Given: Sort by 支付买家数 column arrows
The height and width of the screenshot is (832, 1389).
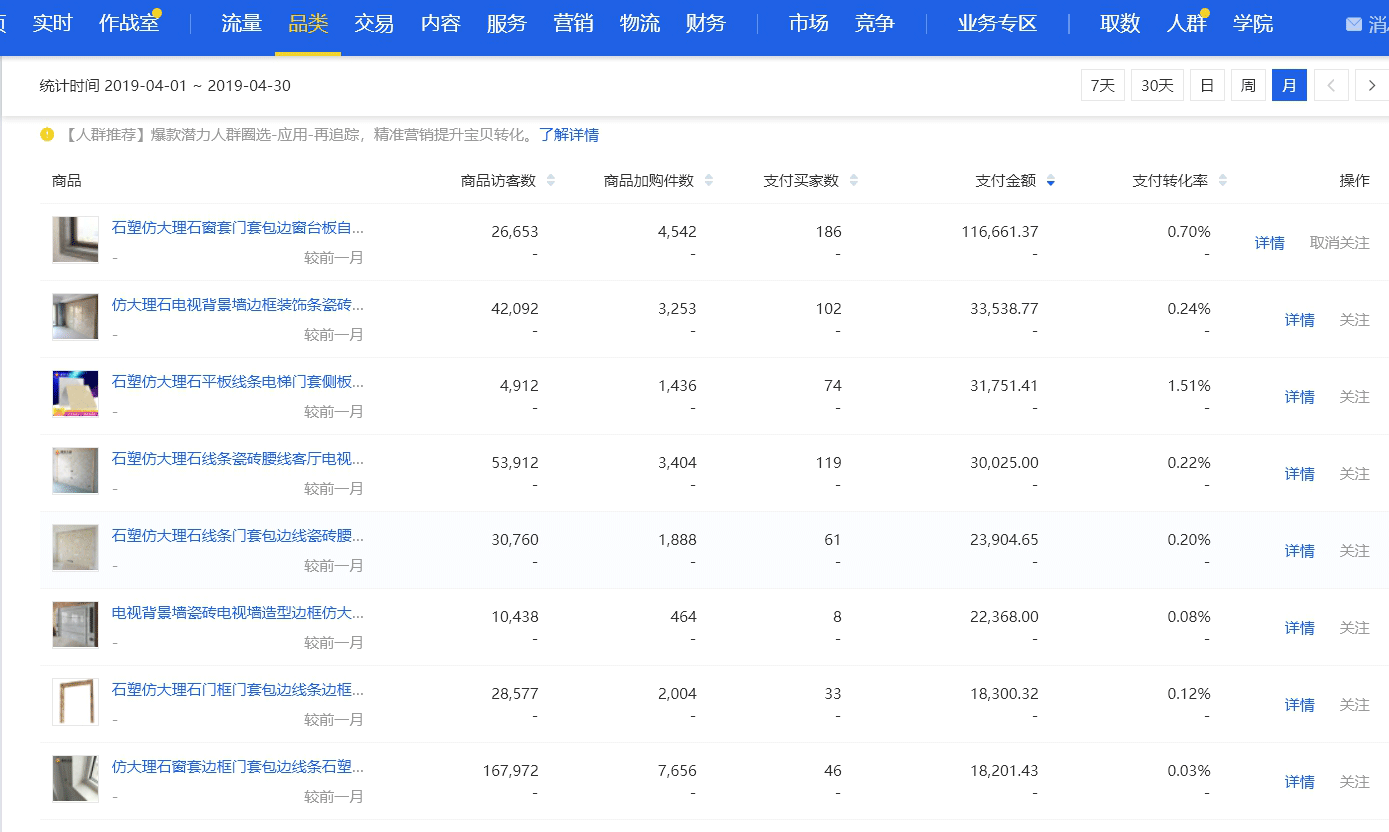Looking at the screenshot, I should [853, 181].
